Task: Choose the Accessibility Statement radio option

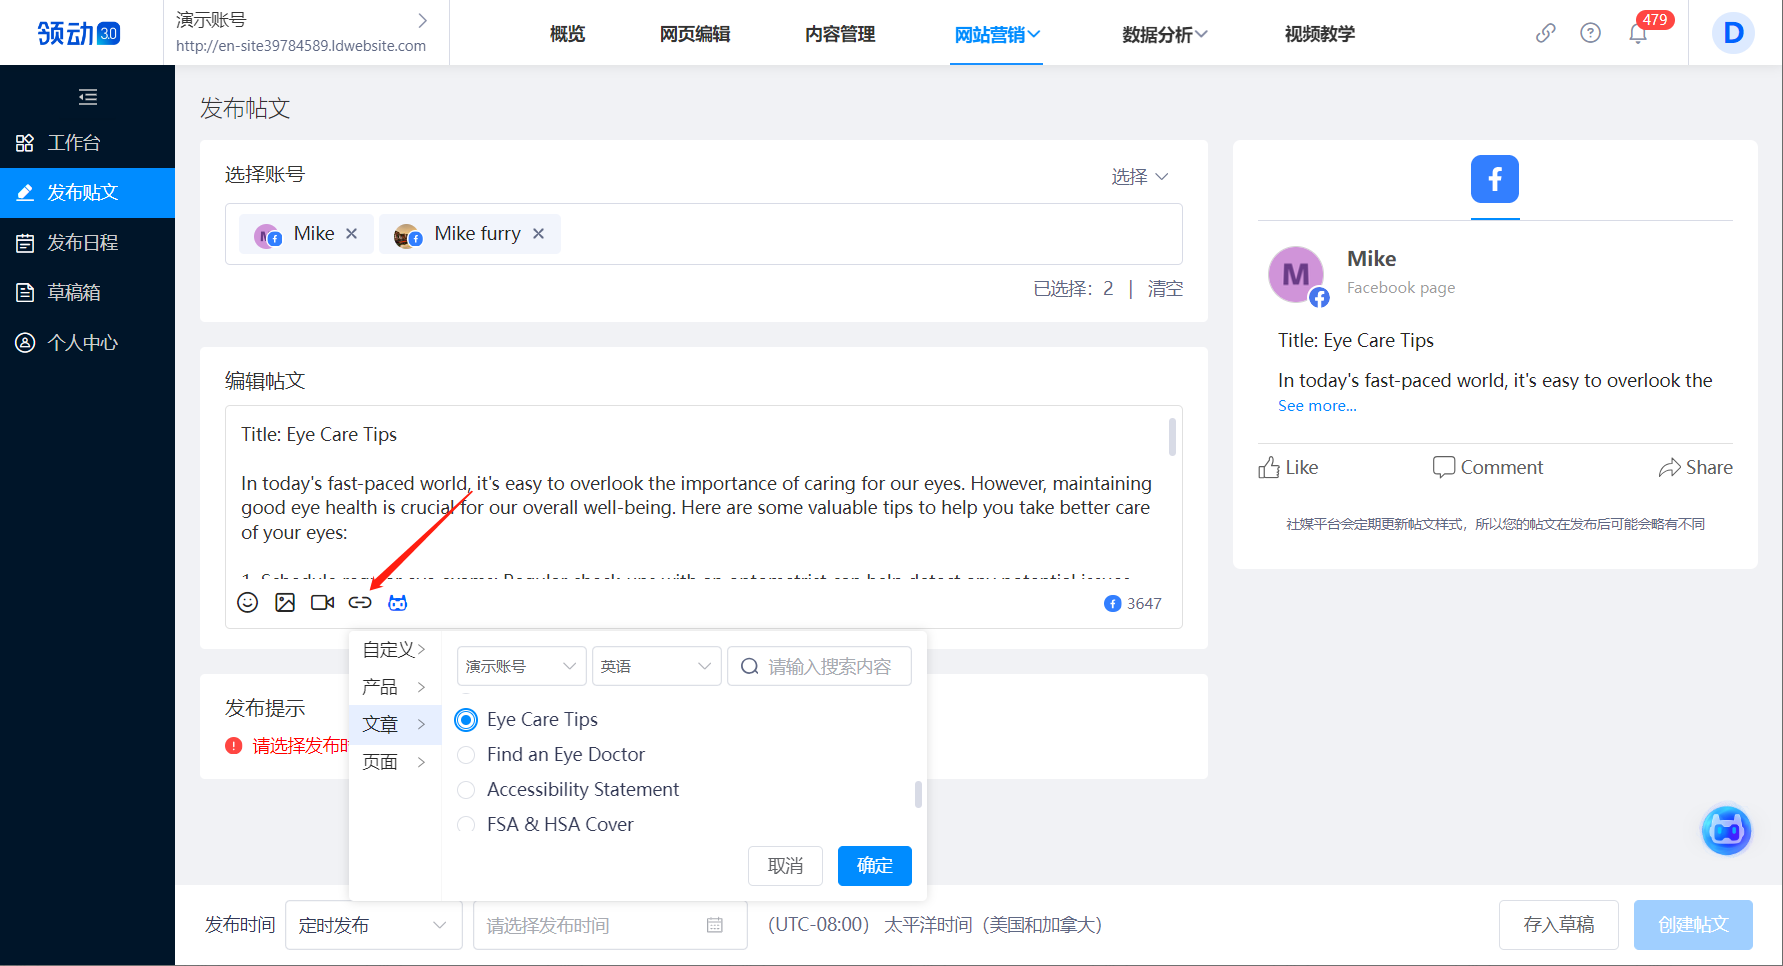Action: [466, 790]
